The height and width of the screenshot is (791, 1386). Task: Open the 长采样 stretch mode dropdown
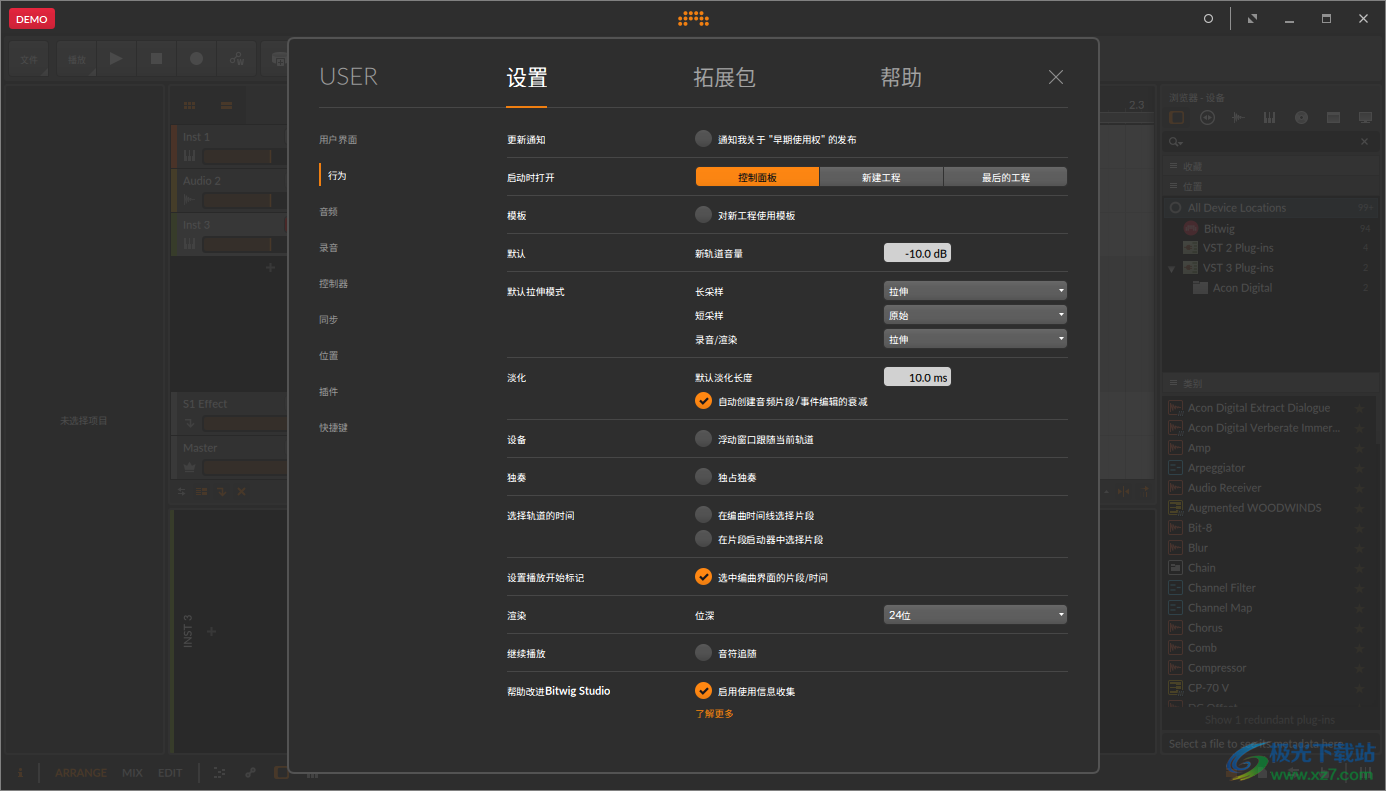(x=974, y=290)
